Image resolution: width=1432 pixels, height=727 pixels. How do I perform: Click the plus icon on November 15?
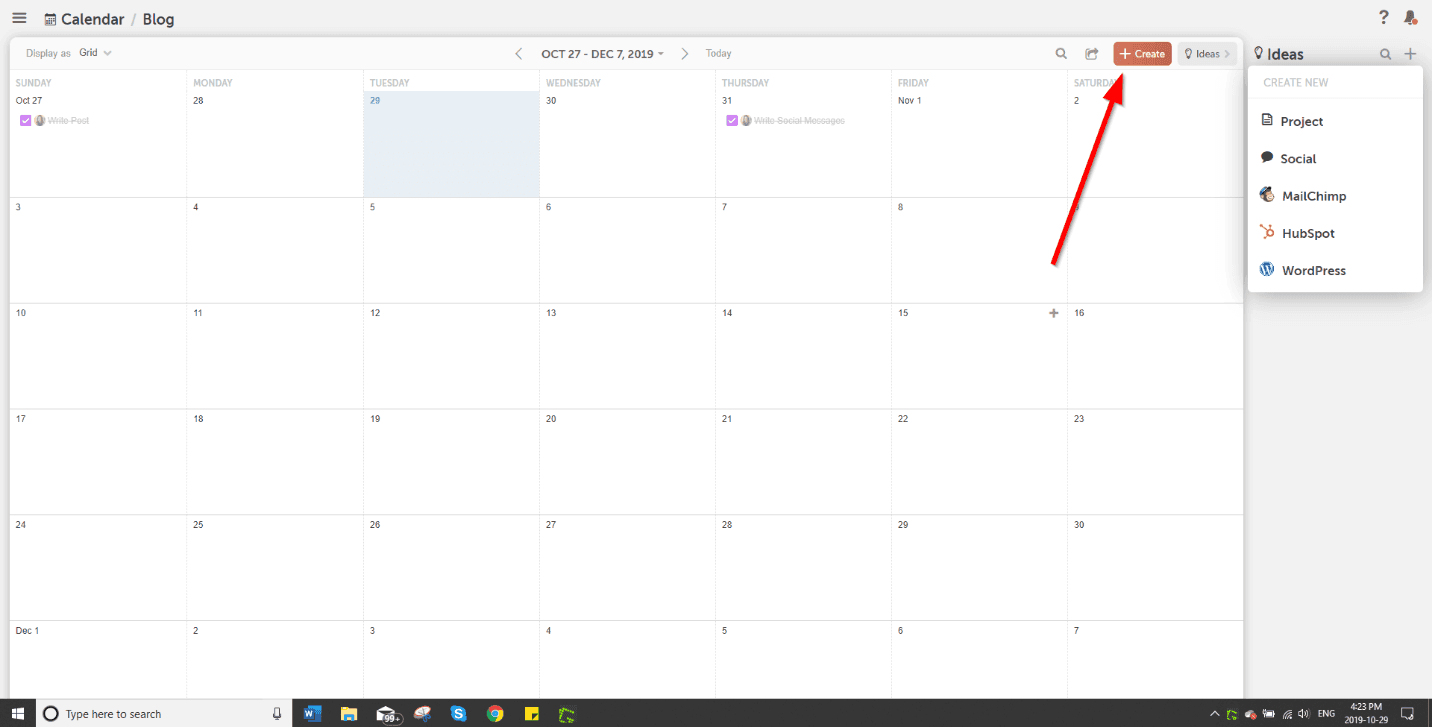pos(1053,313)
